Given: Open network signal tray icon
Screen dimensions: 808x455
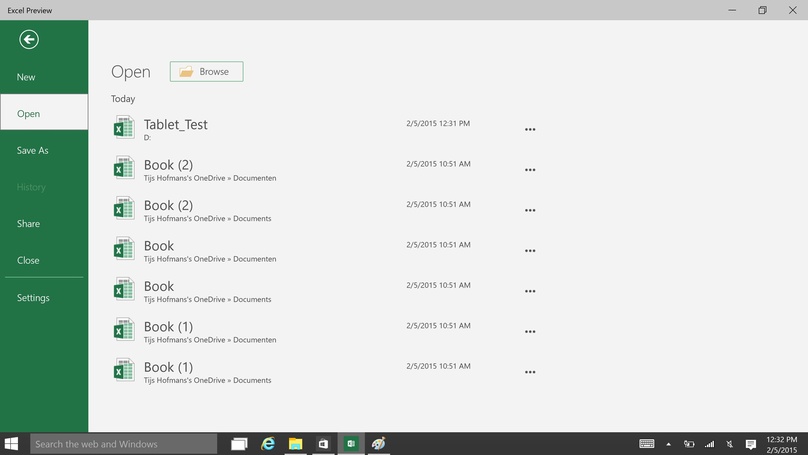Looking at the screenshot, I should [710, 444].
